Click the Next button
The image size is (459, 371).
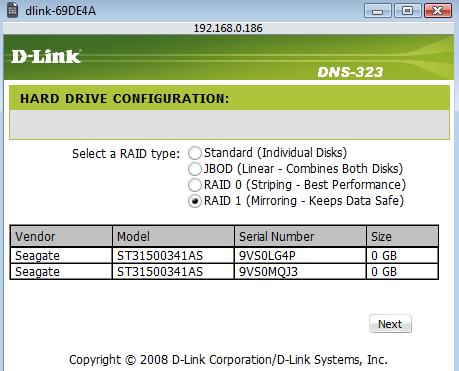click(390, 324)
